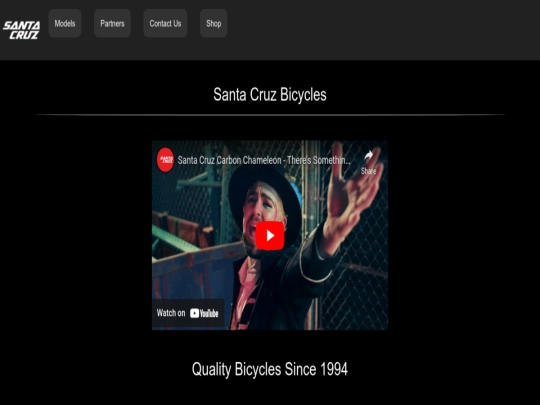Click the Share text label on video
The height and width of the screenshot is (405, 540).
pos(368,171)
